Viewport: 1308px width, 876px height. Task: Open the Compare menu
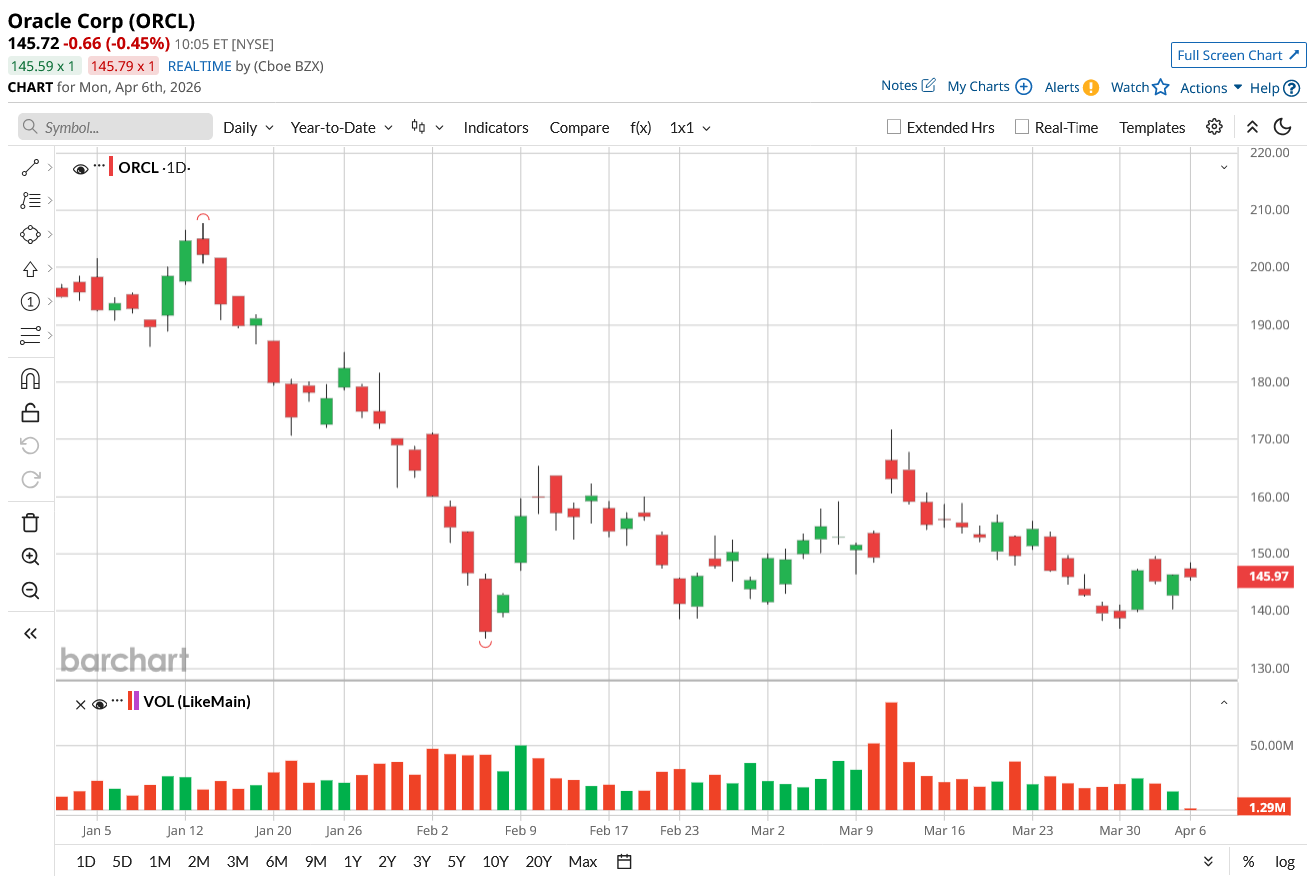point(579,127)
